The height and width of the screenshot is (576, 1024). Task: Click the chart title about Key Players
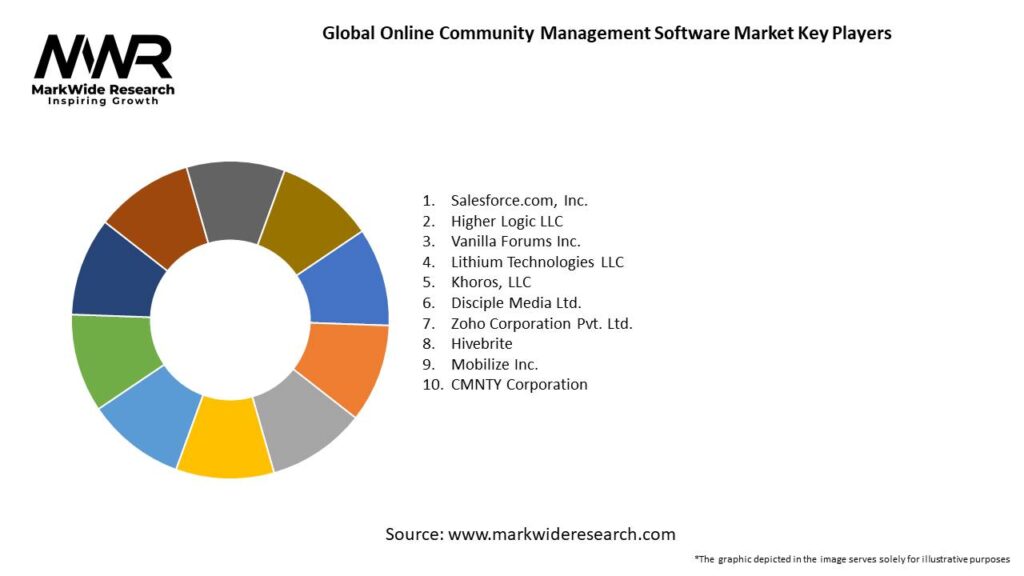coord(607,33)
